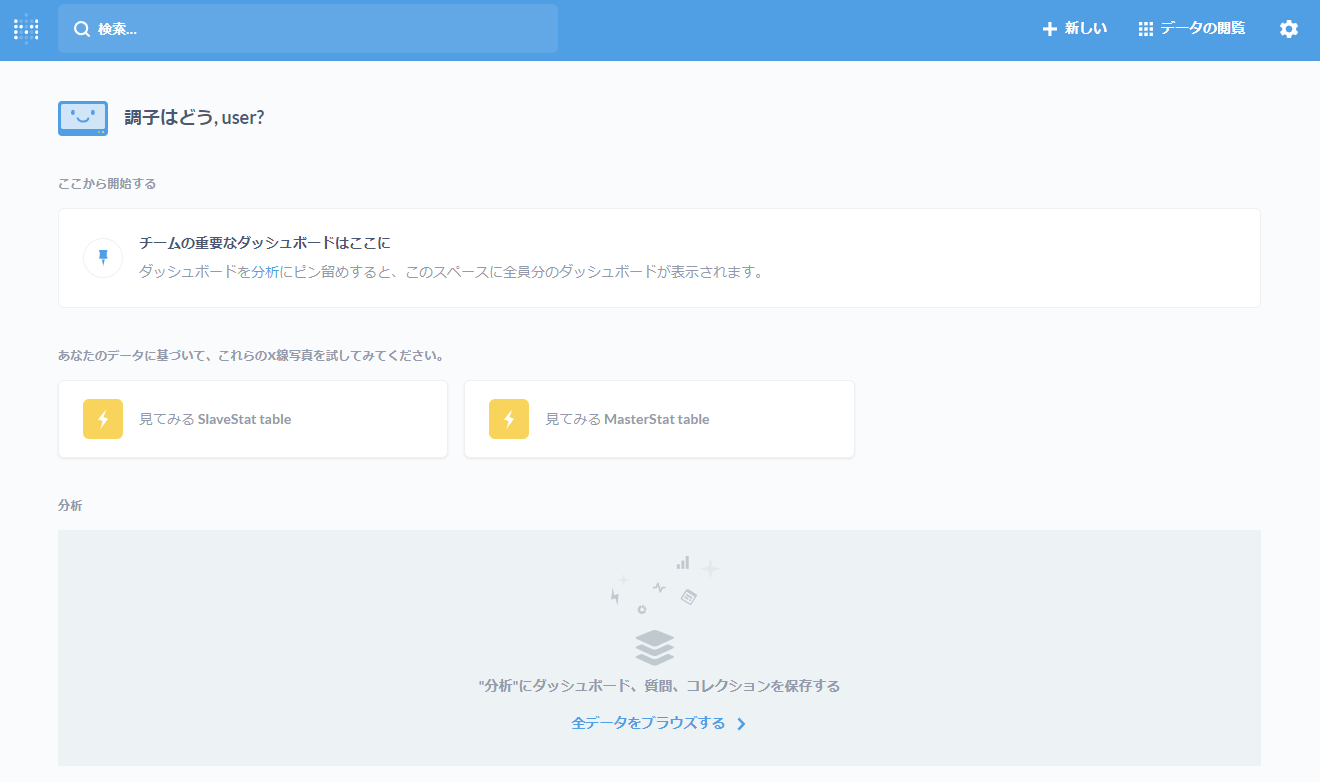This screenshot has width=1320, height=782.
Task: Click the Metabase logo icon
Action: pos(26,29)
